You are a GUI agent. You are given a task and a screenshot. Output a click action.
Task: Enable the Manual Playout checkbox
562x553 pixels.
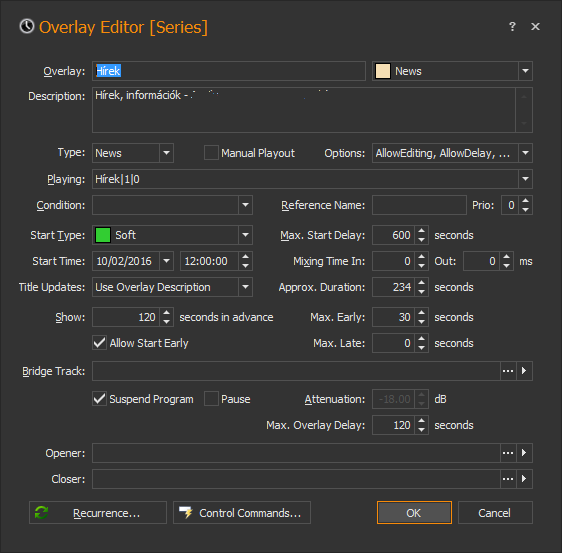pyautogui.click(x=211, y=153)
